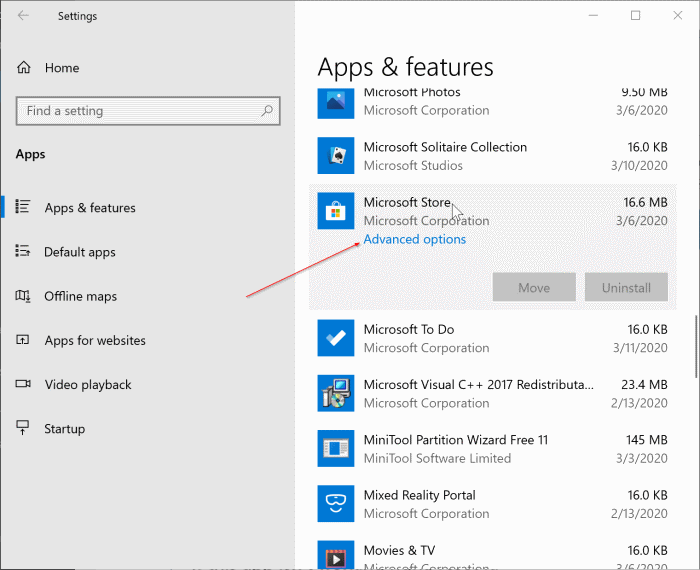Open Advanced options for Microsoft Store
The image size is (700, 570).
click(x=415, y=239)
